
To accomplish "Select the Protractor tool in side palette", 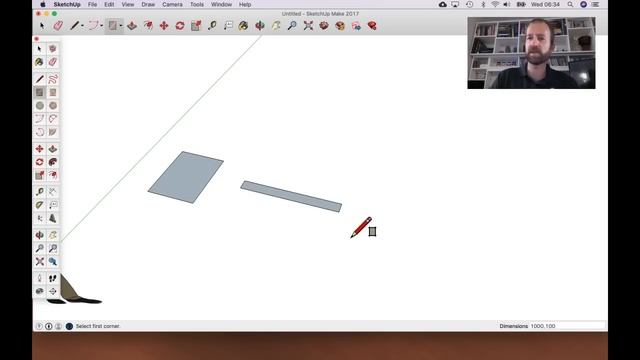I will tap(40, 205).
